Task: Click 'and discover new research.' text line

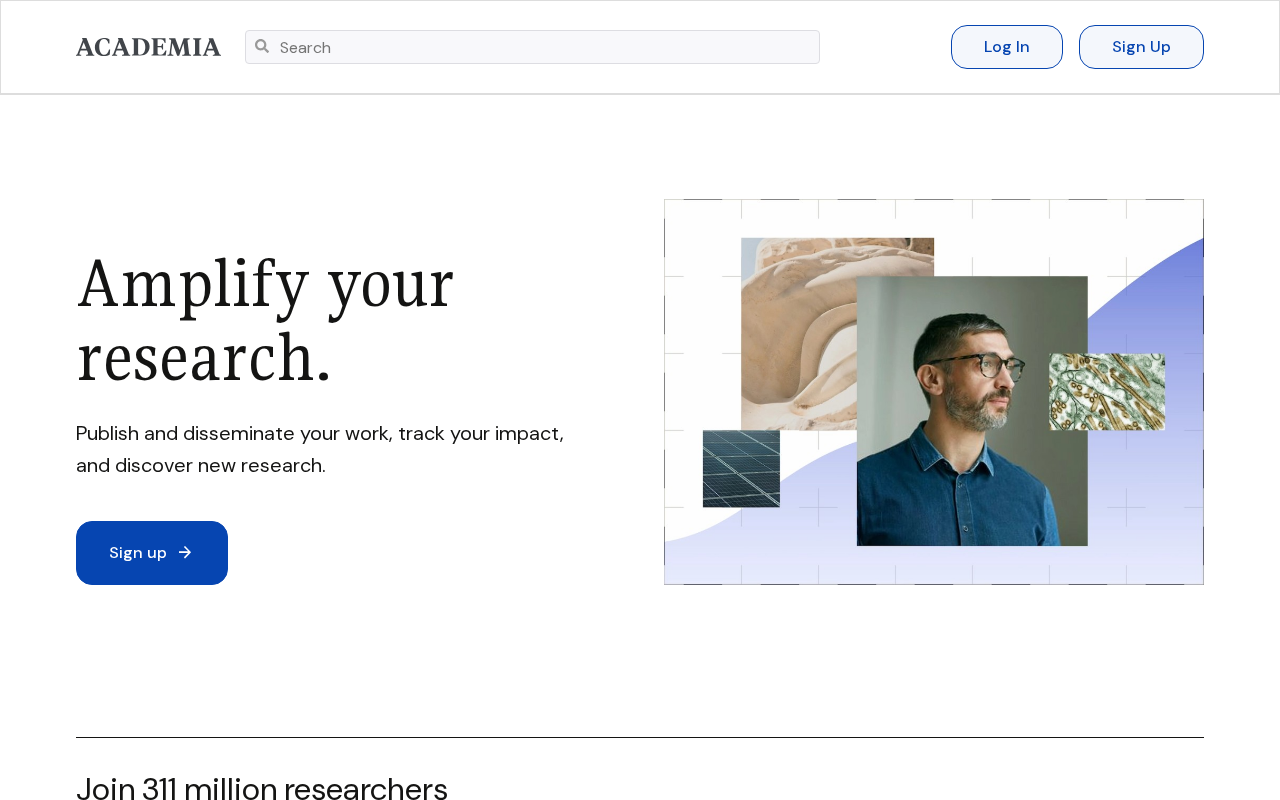Action: coord(201,465)
